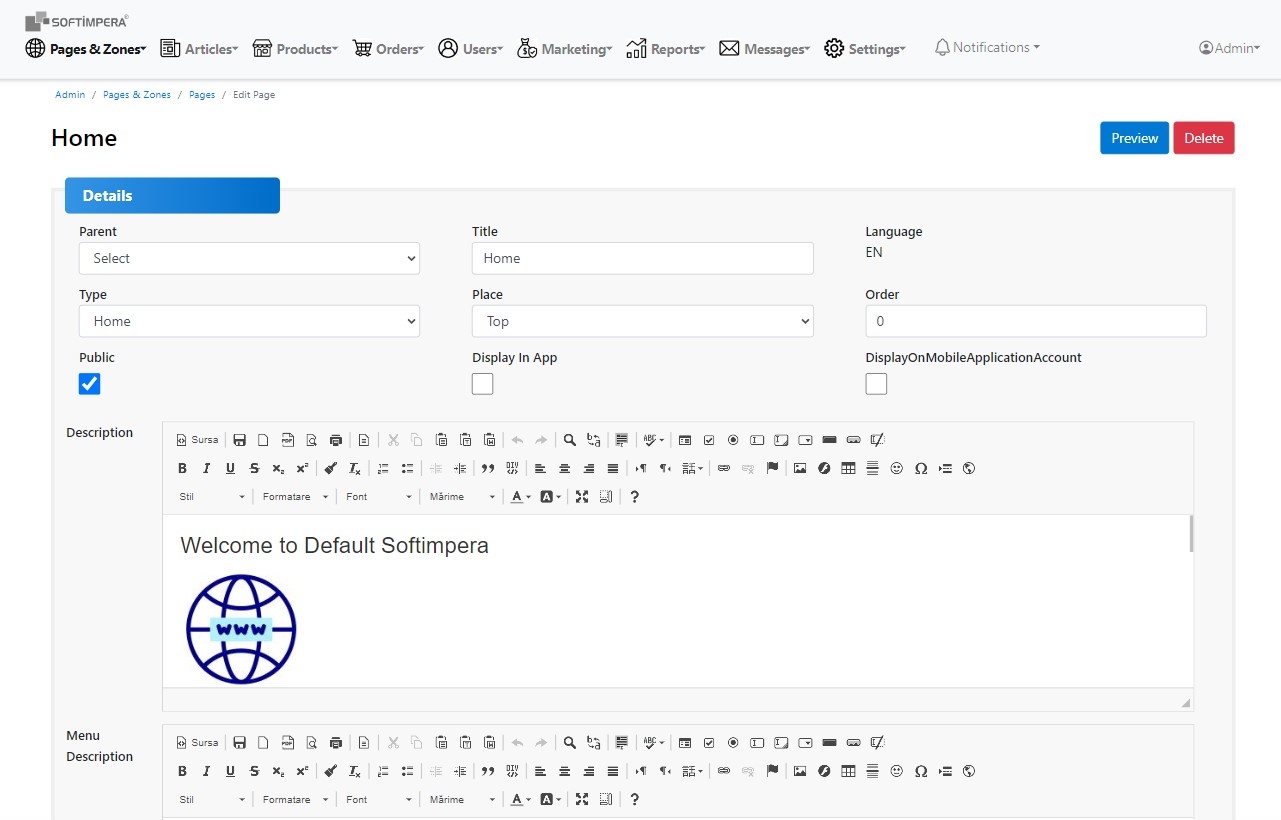This screenshot has width=1281, height=820.
Task: Select the Details tab
Action: [x=172, y=196]
